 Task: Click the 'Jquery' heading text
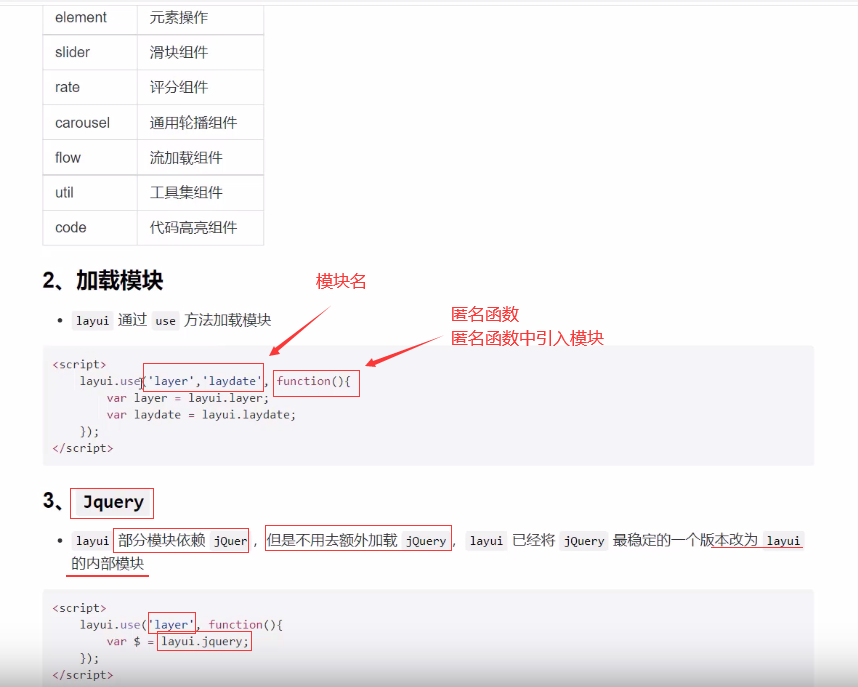tap(113, 502)
